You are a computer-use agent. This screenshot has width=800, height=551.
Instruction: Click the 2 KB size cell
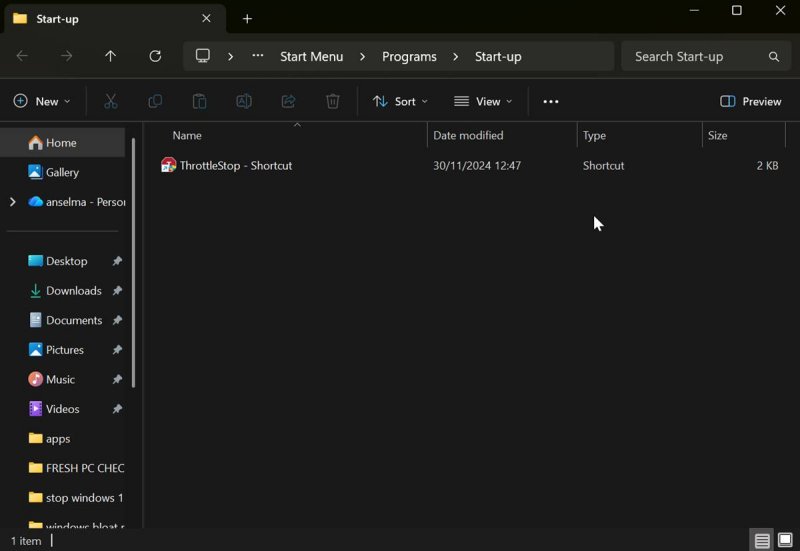pos(767,166)
